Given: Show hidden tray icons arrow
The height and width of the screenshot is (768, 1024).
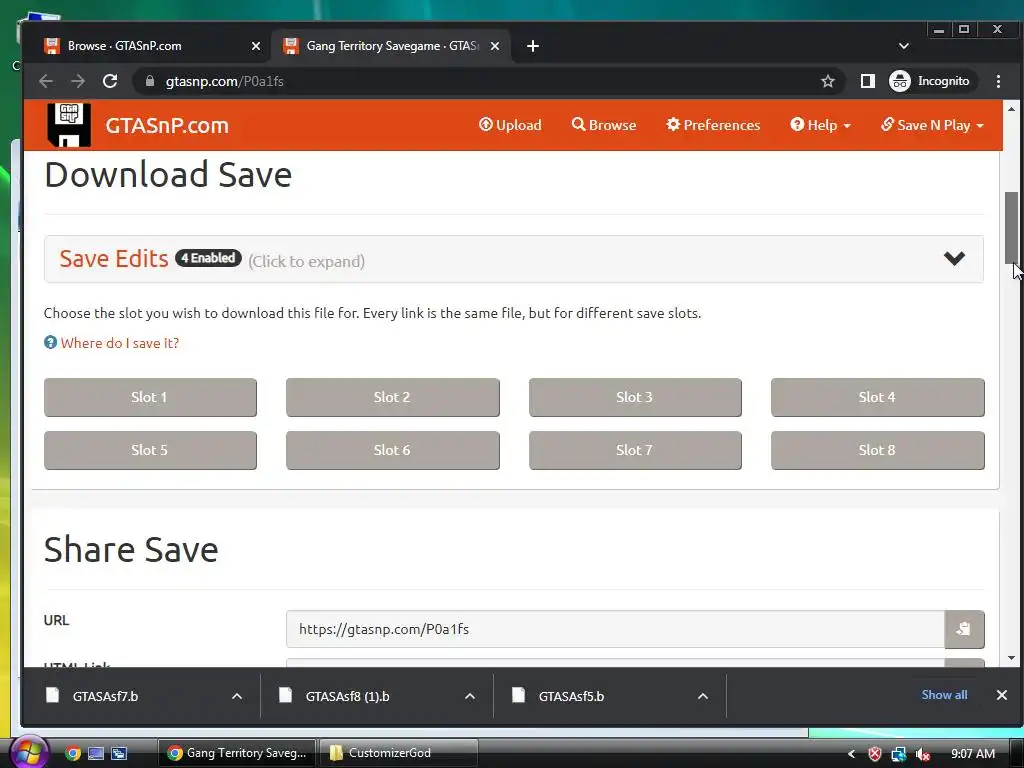Looking at the screenshot, I should coord(851,754).
